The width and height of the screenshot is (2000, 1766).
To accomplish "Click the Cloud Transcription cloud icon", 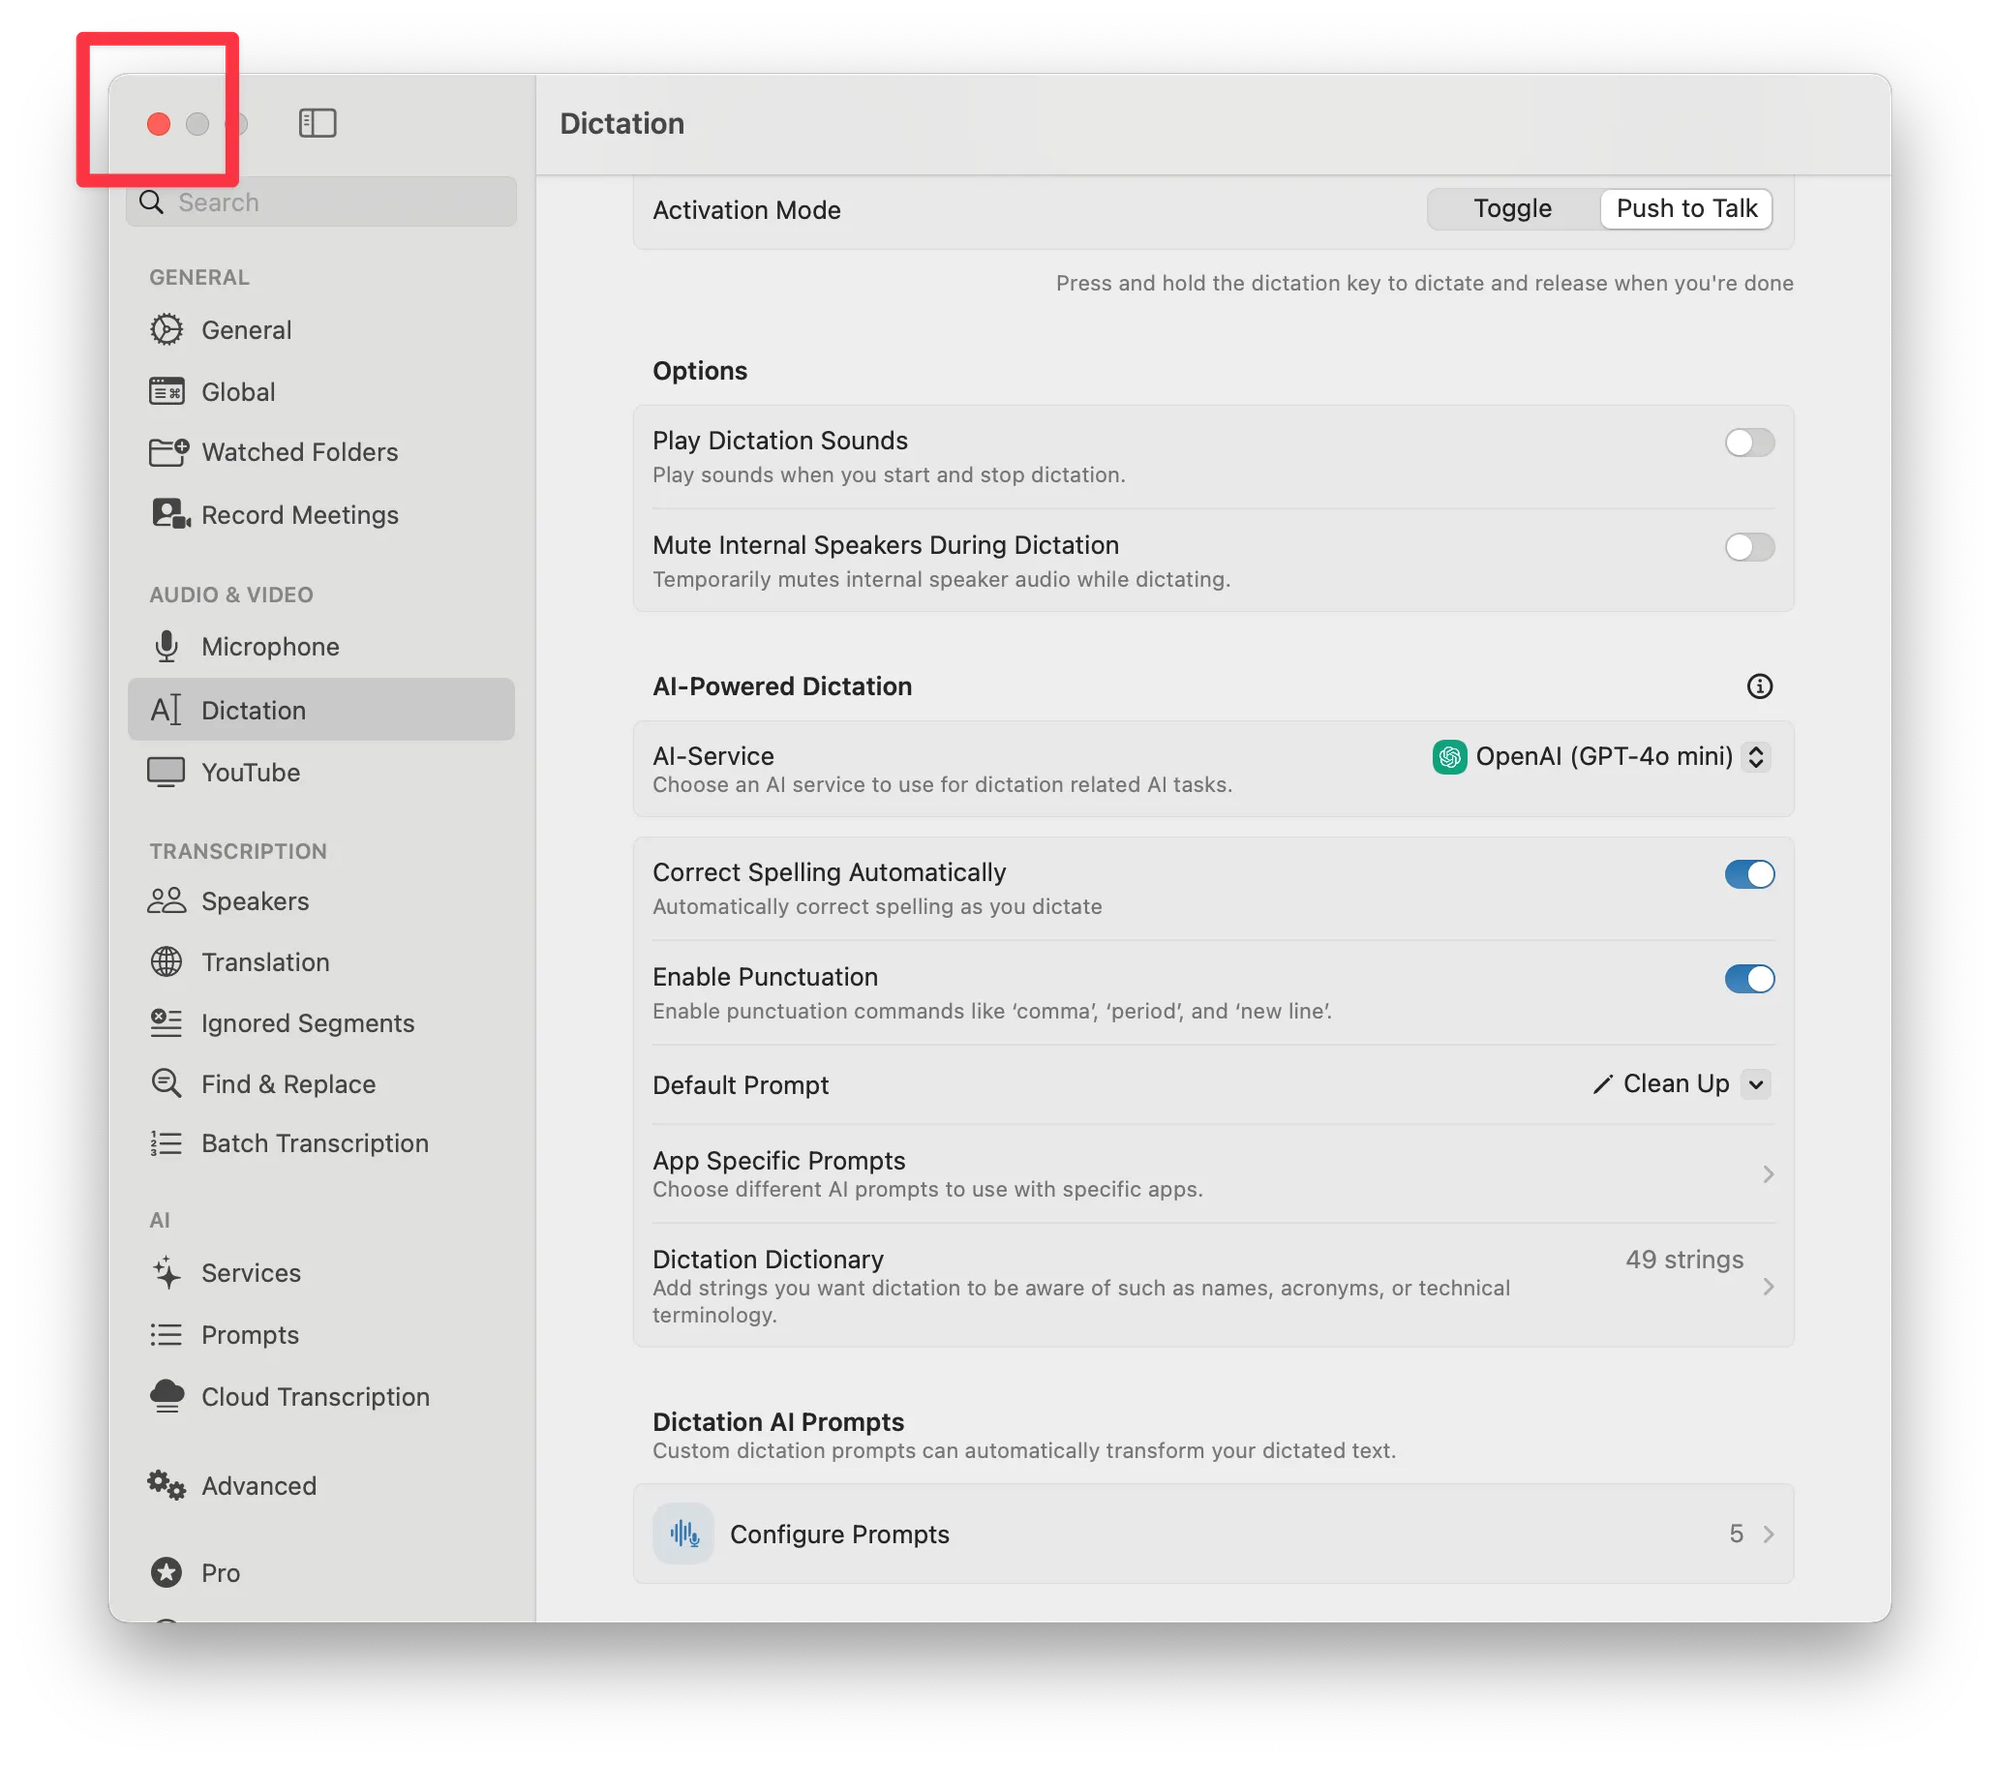I will point(167,1396).
